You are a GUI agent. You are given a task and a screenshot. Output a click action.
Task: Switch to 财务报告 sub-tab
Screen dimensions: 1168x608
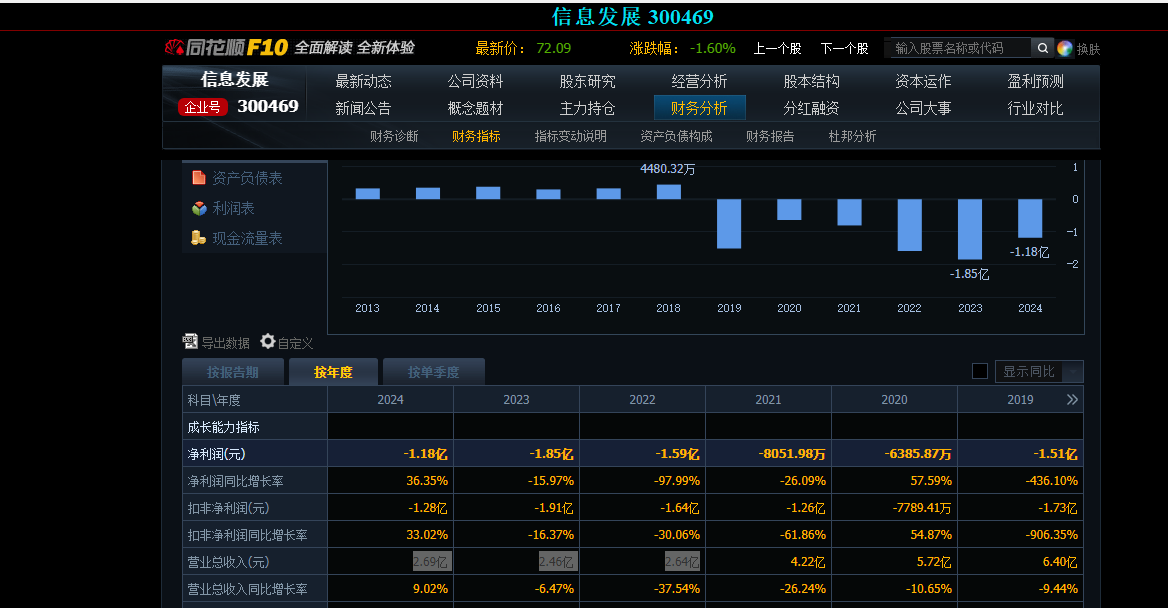[x=770, y=136]
